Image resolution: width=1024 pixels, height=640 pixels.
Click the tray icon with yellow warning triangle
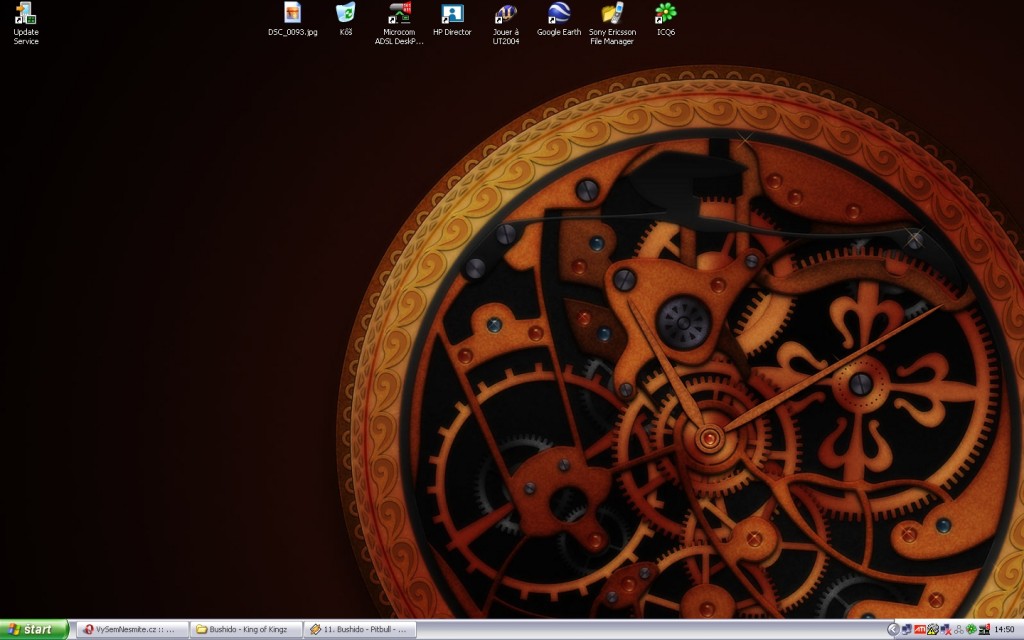[933, 630]
